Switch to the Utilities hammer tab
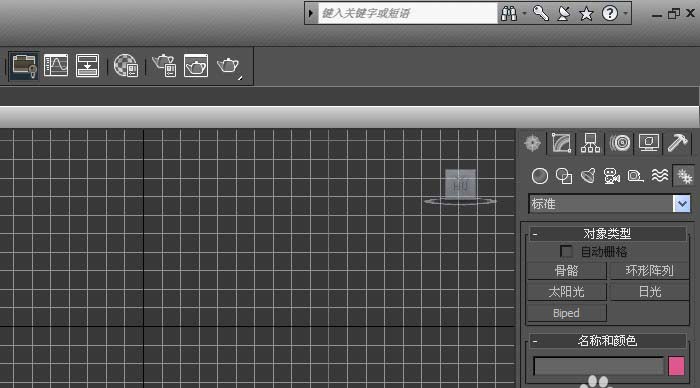This screenshot has width=700, height=388. [x=678, y=143]
